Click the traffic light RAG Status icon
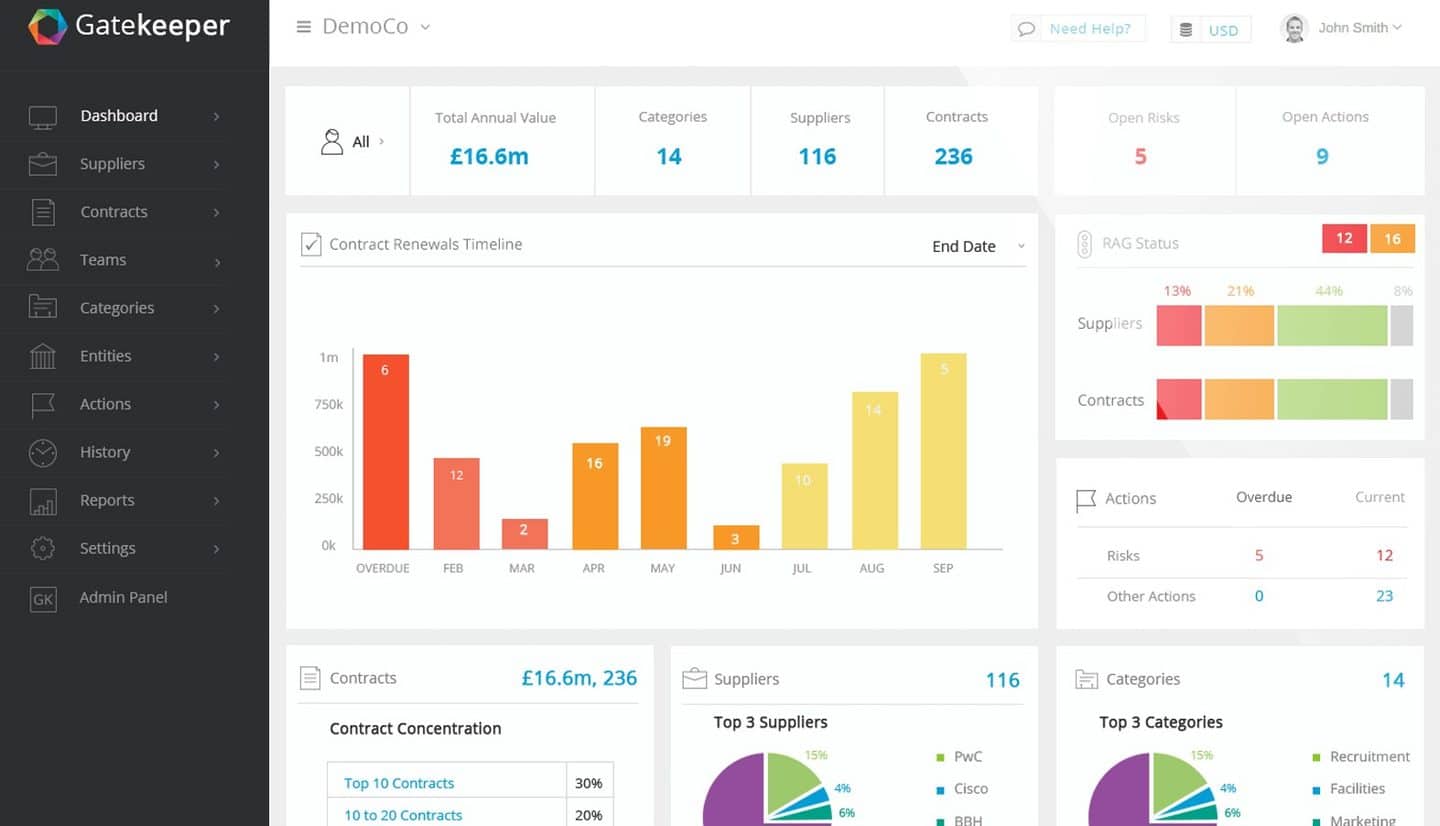Viewport: 1440px width, 826px height. click(x=1084, y=244)
